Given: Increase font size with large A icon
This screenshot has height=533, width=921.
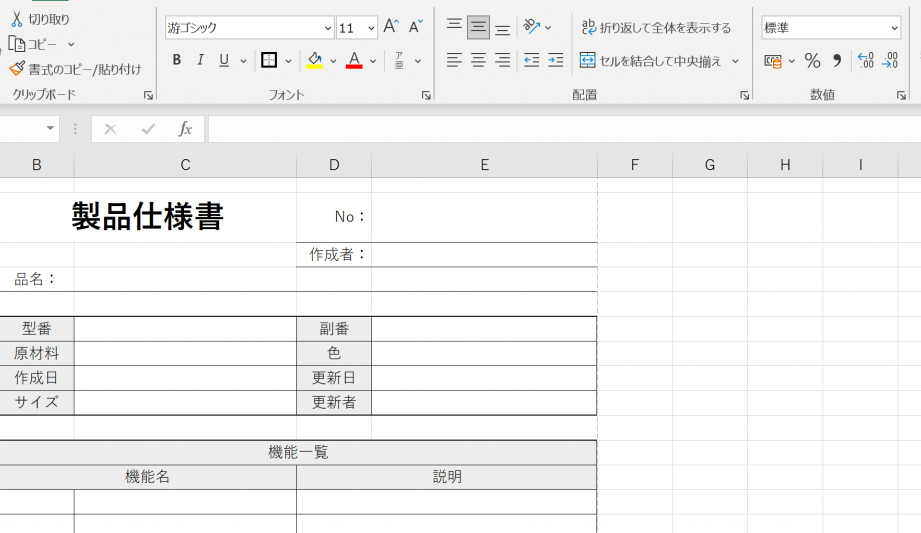Looking at the screenshot, I should click(391, 26).
